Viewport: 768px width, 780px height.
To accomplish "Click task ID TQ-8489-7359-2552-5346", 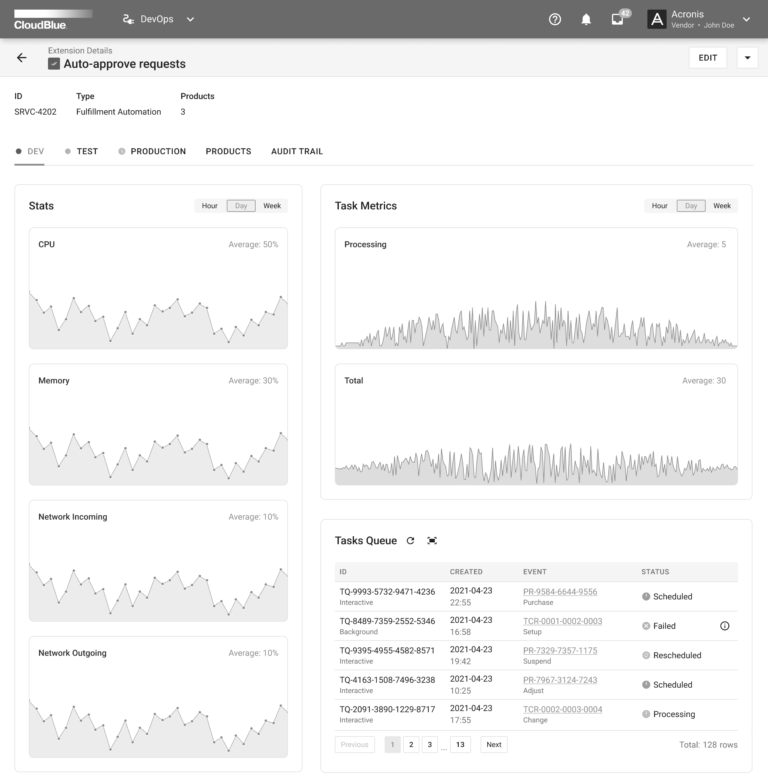I will coord(387,621).
